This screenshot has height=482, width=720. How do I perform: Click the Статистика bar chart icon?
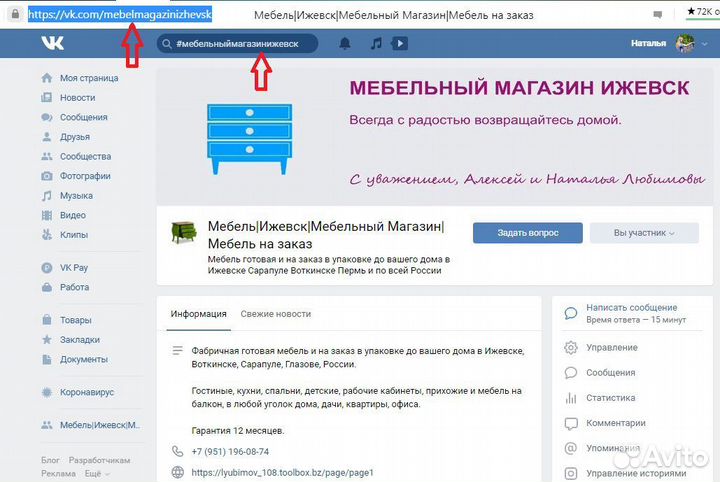pyautogui.click(x=570, y=398)
